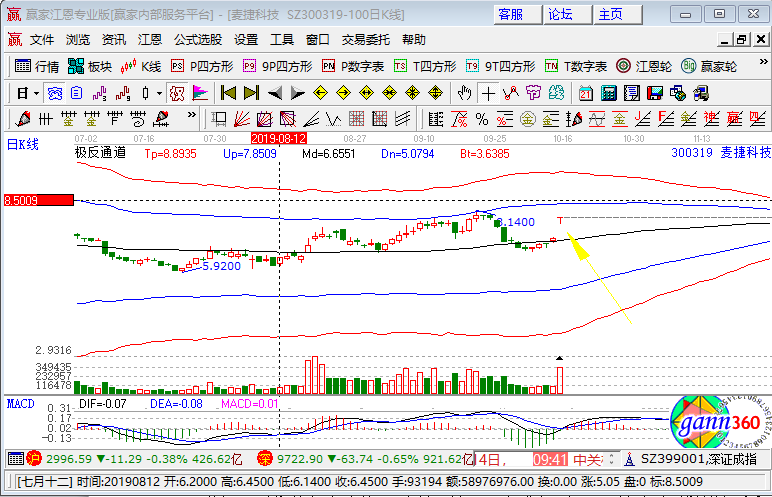Viewport: 772px width, 497px height.
Task: Click the 主页 home page button
Action: (618, 14)
